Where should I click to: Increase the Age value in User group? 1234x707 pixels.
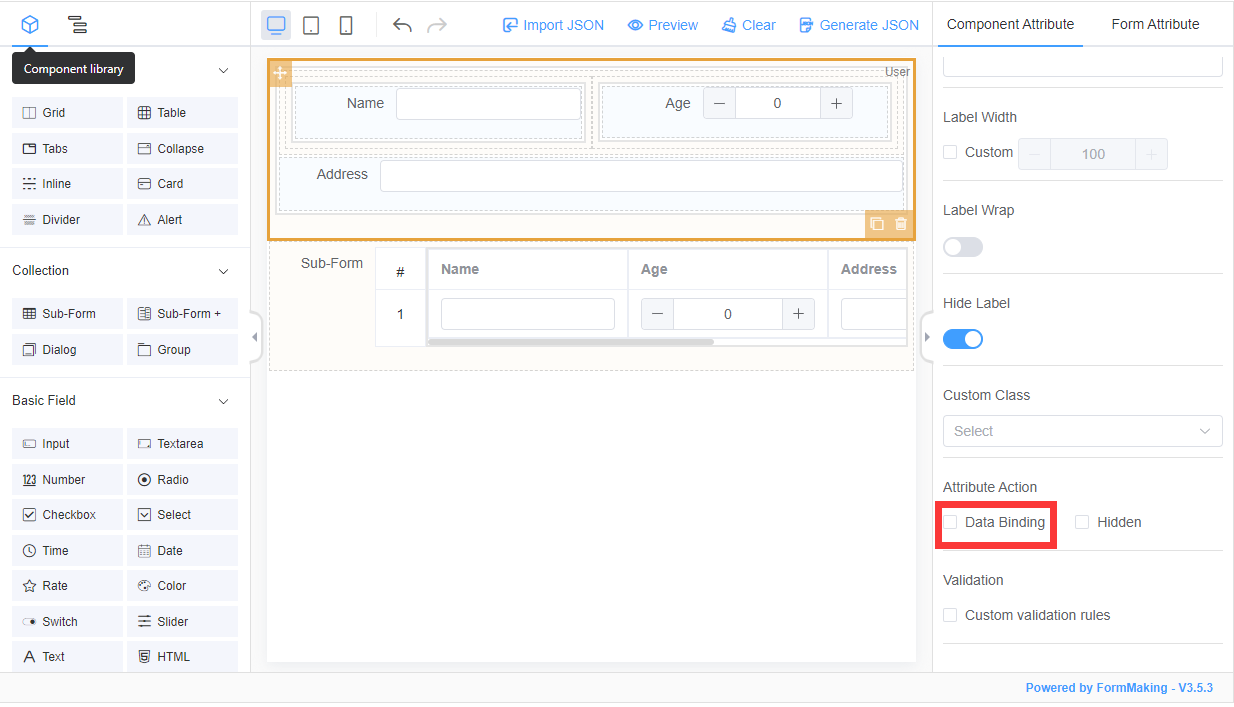click(x=836, y=103)
